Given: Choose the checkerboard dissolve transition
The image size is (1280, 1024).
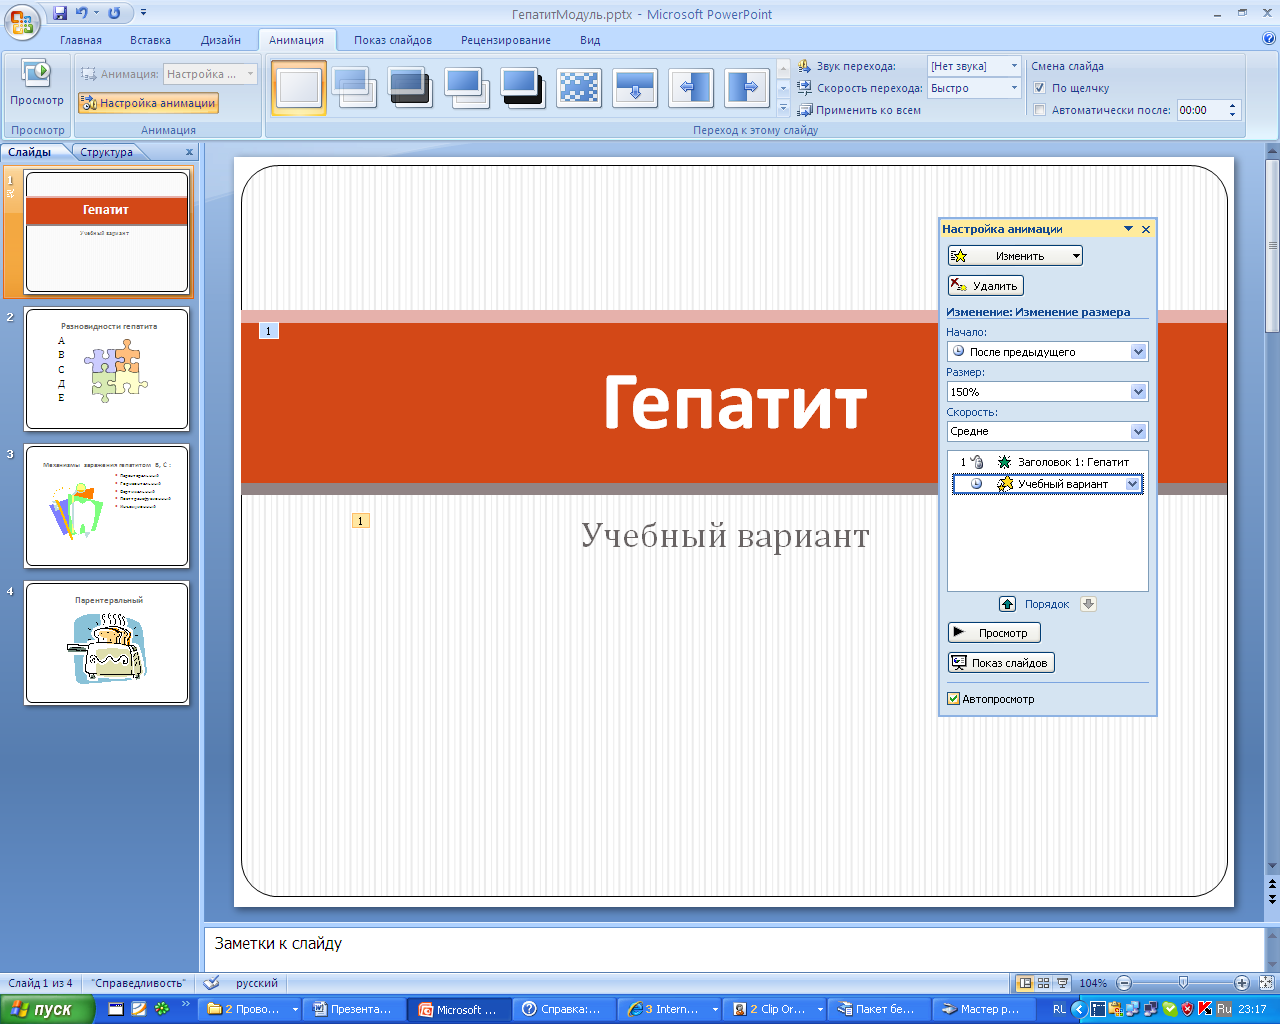Looking at the screenshot, I should pos(579,88).
